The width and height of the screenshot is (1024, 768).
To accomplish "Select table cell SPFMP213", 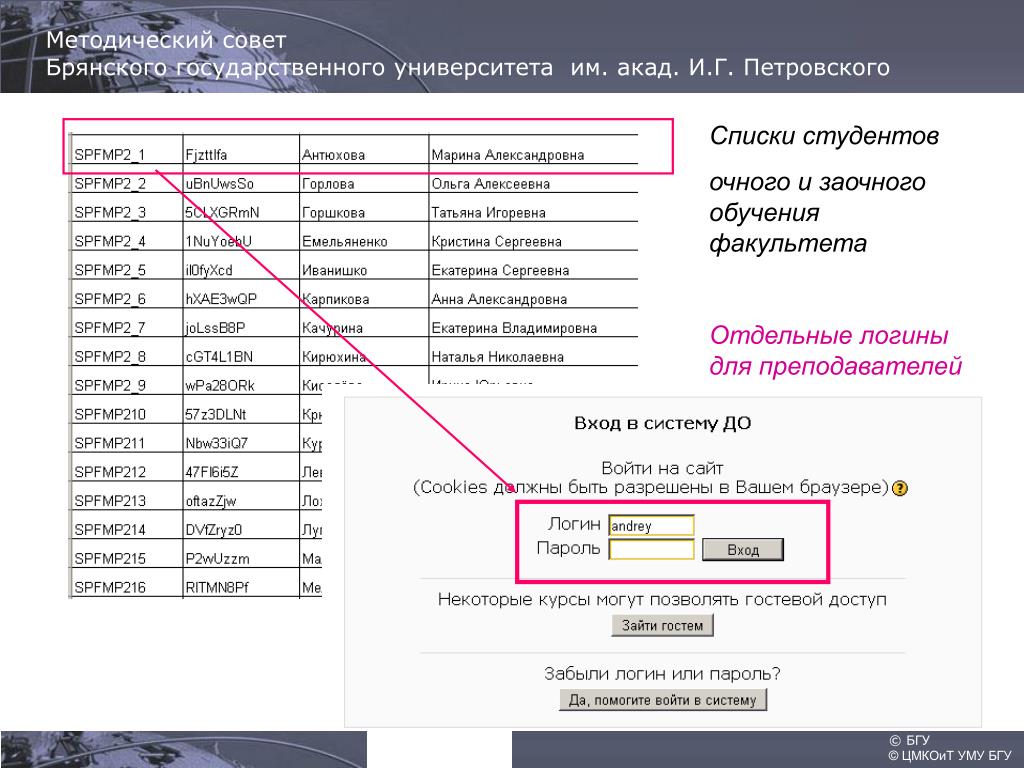I will point(126,496).
